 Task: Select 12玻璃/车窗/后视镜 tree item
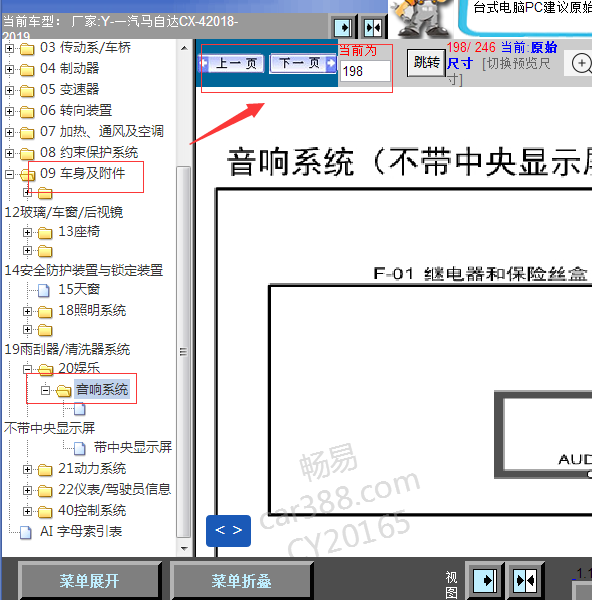[x=64, y=212]
